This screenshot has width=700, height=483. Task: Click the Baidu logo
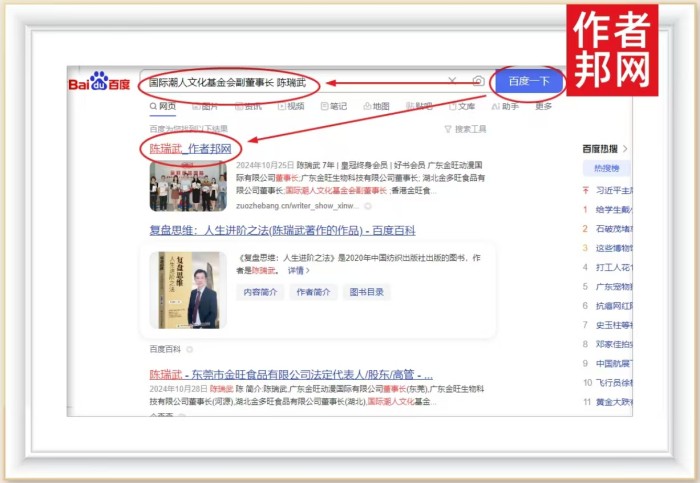(x=100, y=83)
